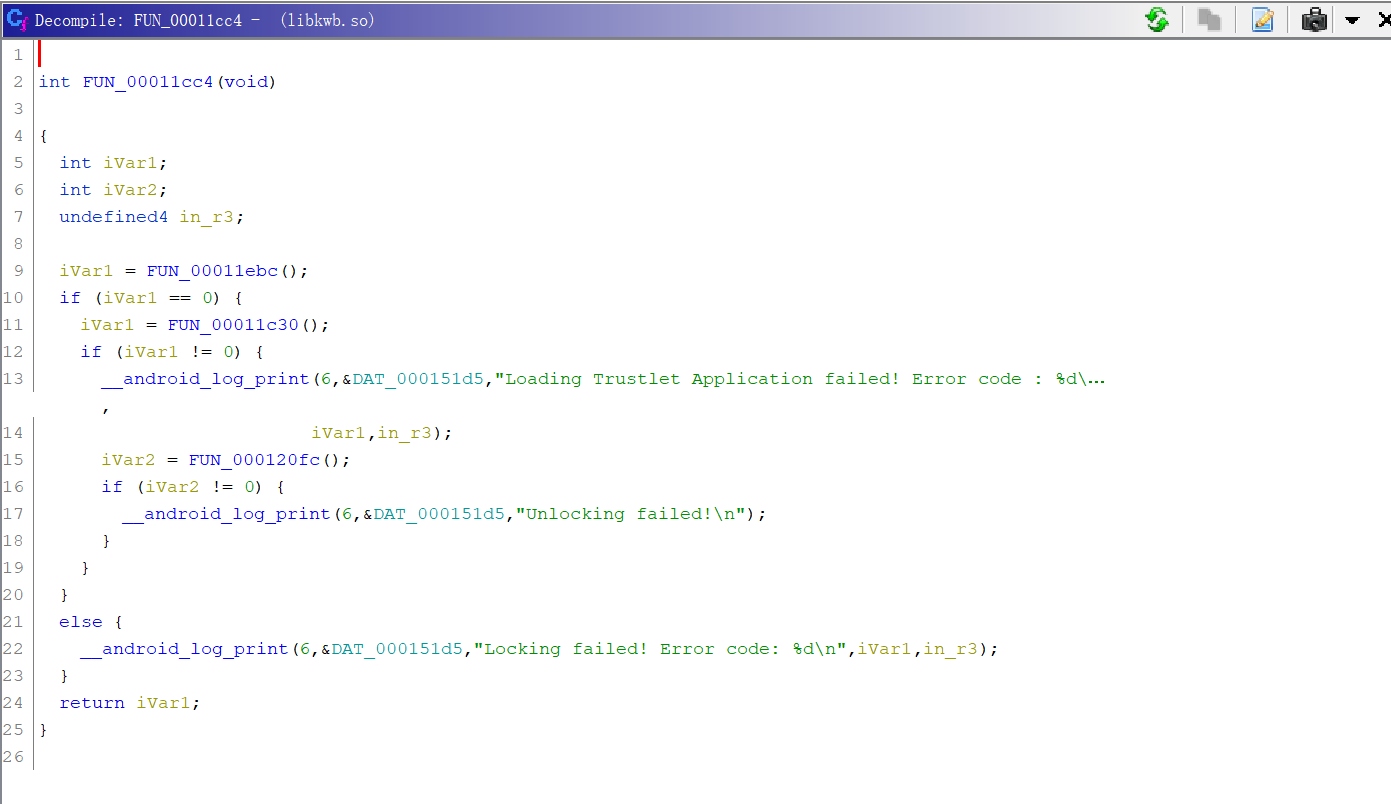Click the else keyword on line 21

click(81, 622)
